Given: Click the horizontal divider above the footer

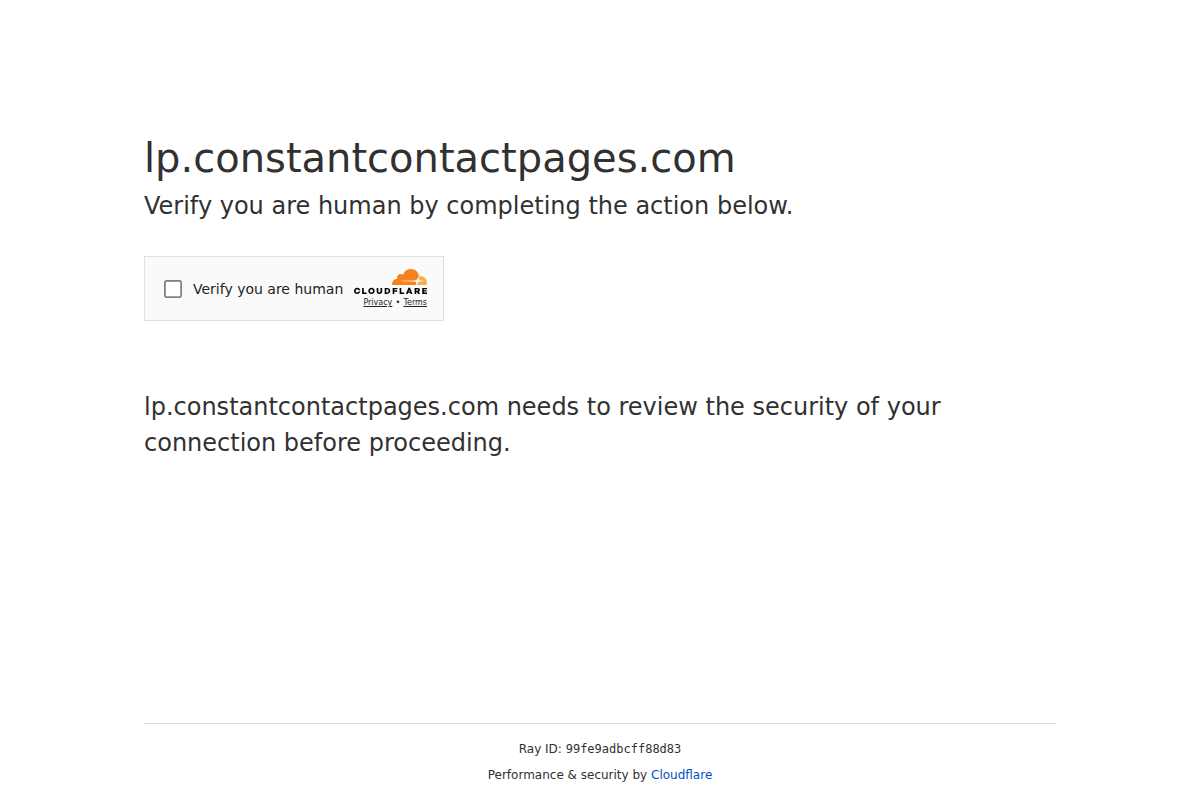Looking at the screenshot, I should 600,723.
